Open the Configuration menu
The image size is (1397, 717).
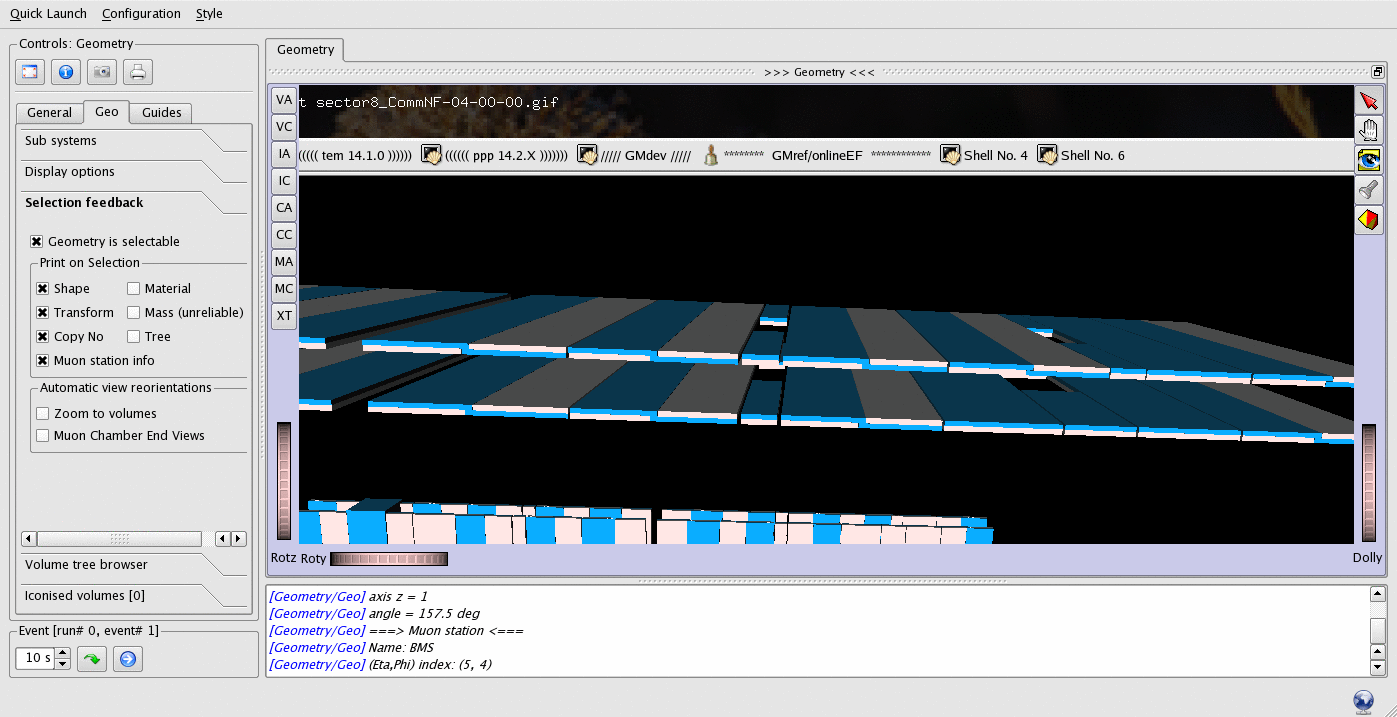click(141, 13)
